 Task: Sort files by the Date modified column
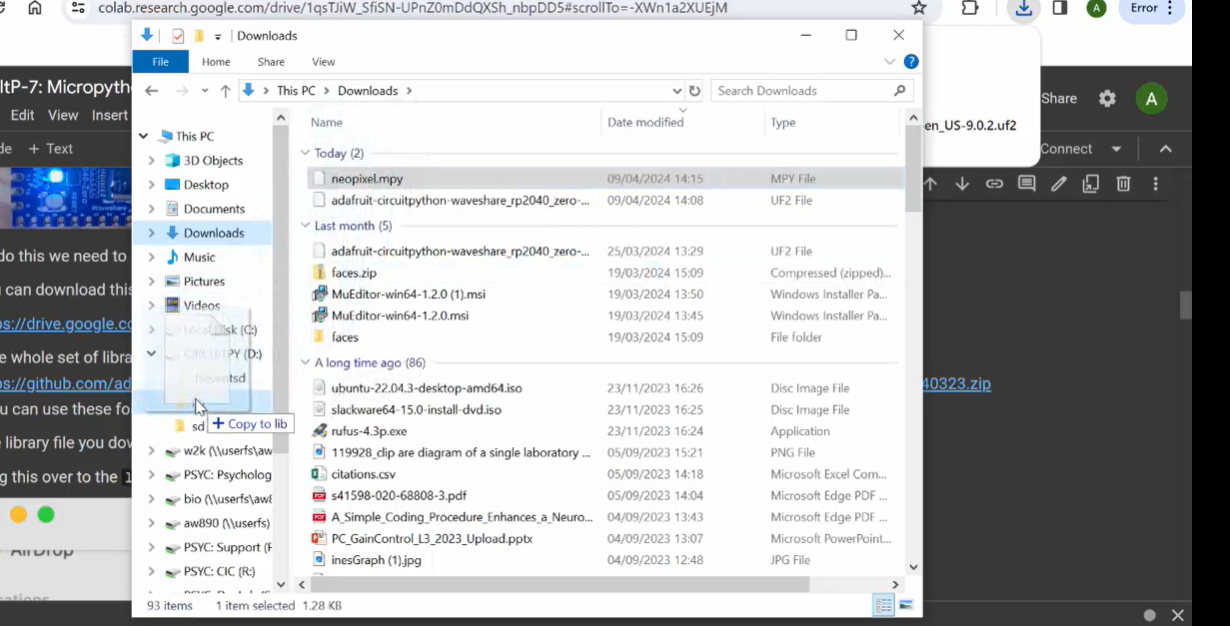point(645,122)
